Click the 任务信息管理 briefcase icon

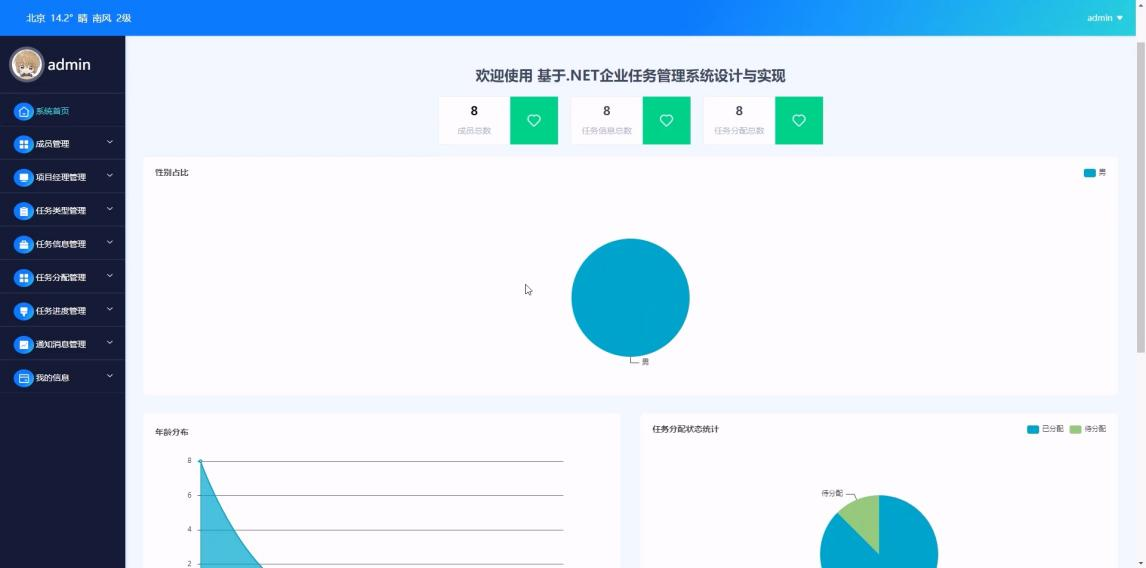click(24, 244)
